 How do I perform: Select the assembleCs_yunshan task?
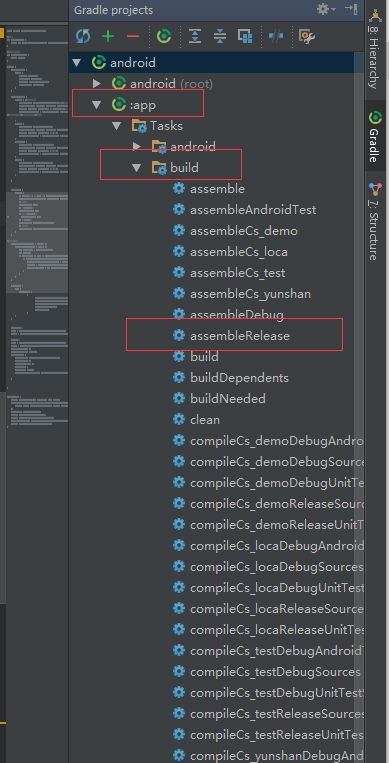[x=250, y=294]
